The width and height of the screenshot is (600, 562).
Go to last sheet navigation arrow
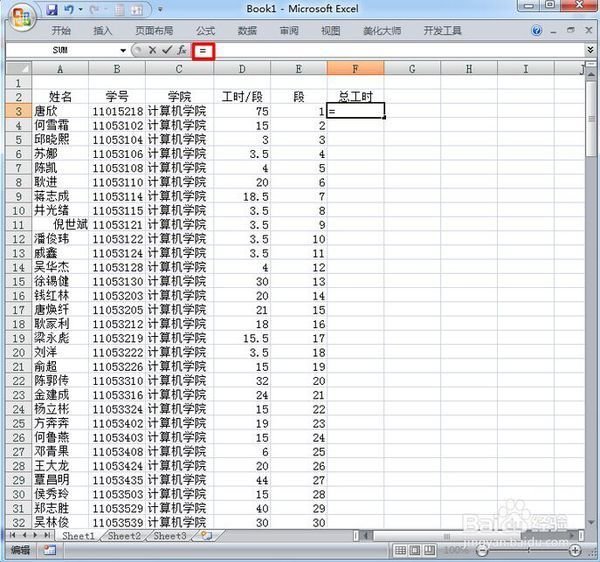point(47,535)
